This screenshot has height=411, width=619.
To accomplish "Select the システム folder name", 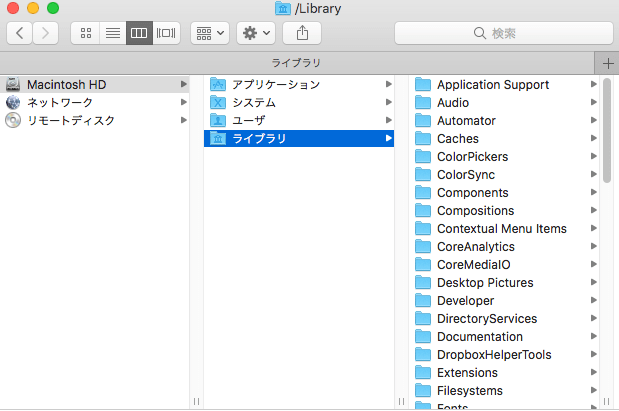I will [x=254, y=102].
